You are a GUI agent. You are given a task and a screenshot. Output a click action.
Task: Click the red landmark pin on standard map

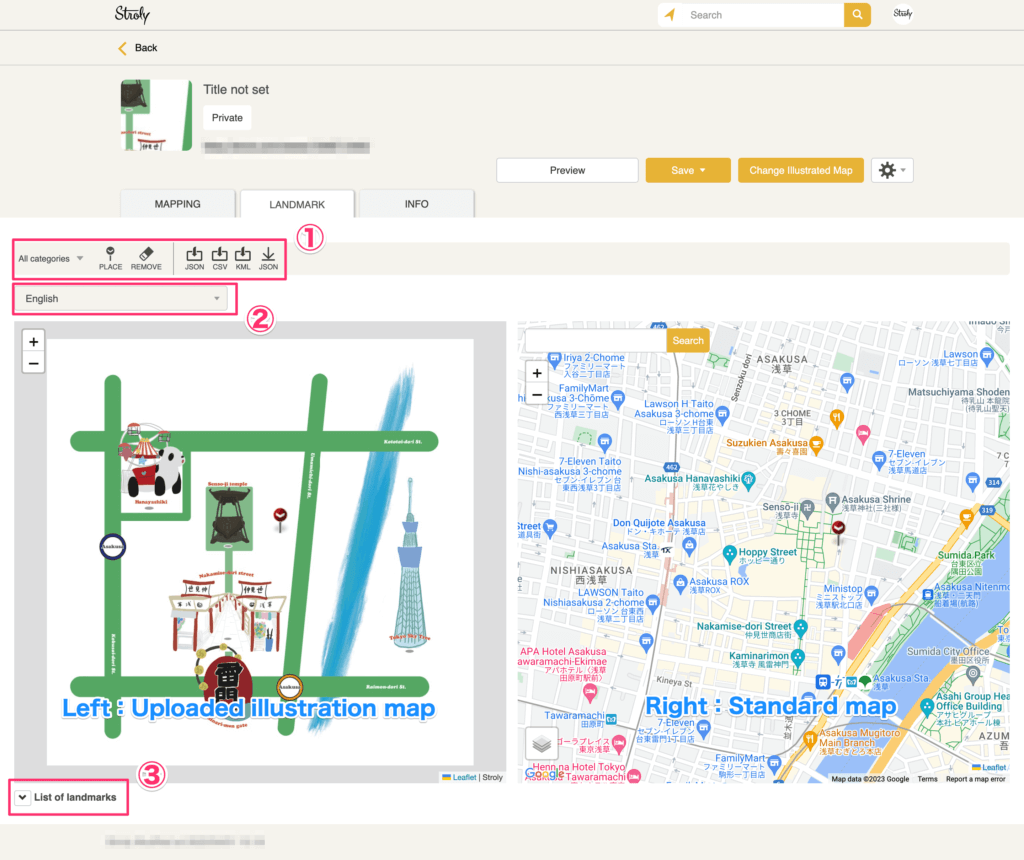coord(839,531)
